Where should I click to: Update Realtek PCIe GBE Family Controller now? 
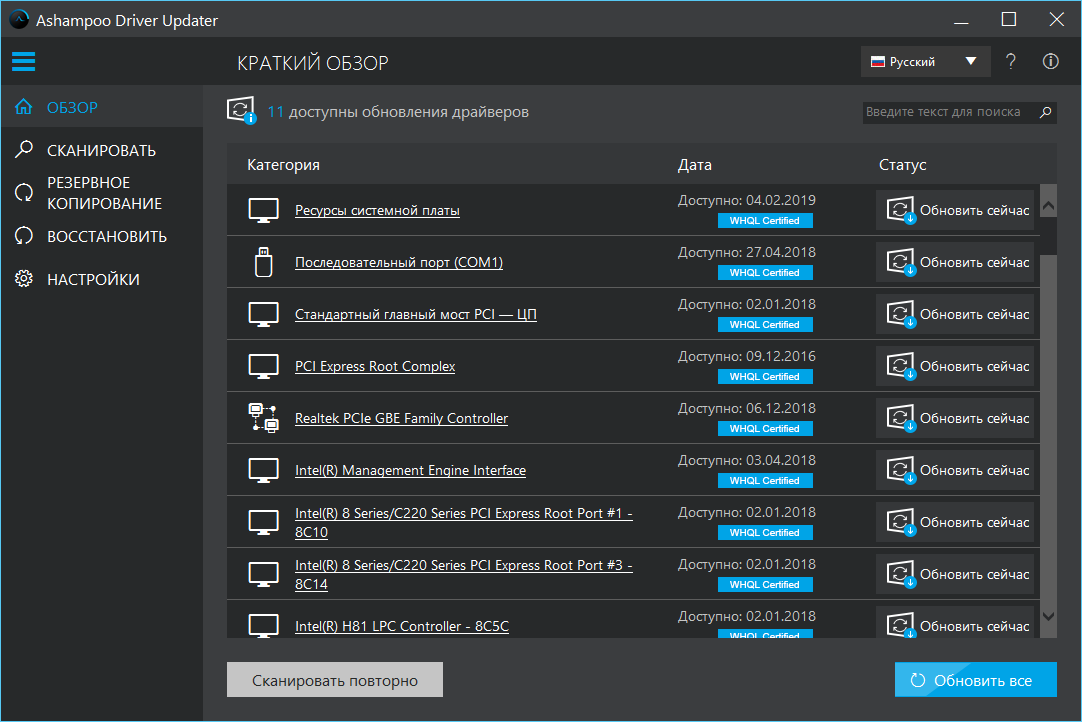coord(955,418)
